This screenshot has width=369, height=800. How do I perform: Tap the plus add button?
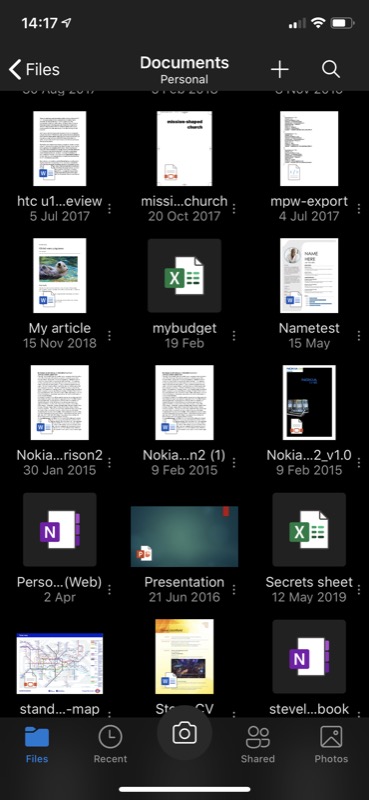click(x=280, y=69)
